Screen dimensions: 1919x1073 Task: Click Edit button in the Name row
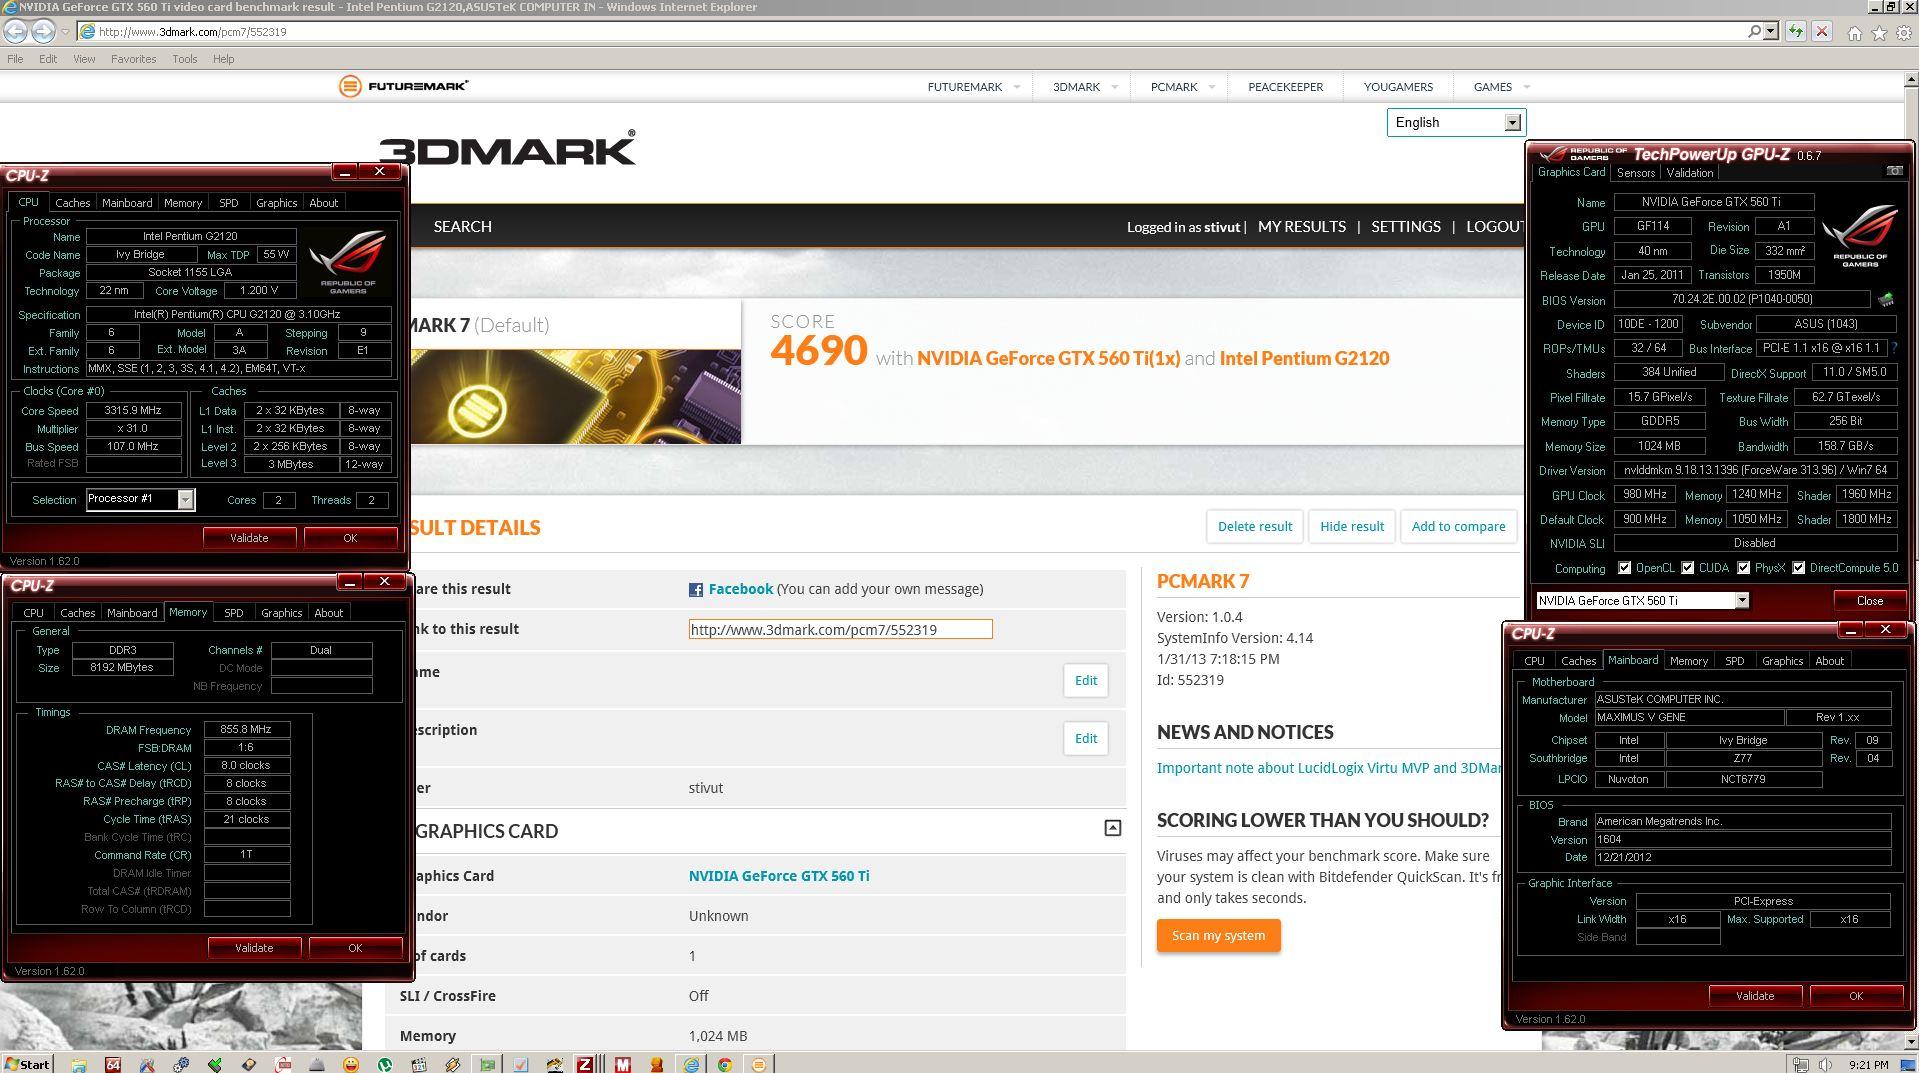coord(1085,681)
